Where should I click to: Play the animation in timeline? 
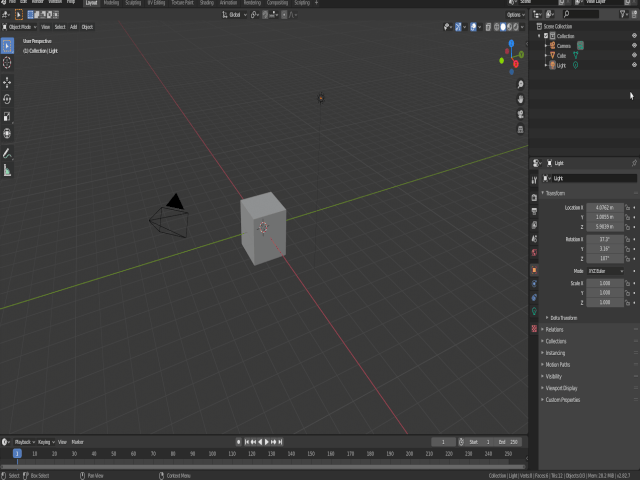coord(267,442)
